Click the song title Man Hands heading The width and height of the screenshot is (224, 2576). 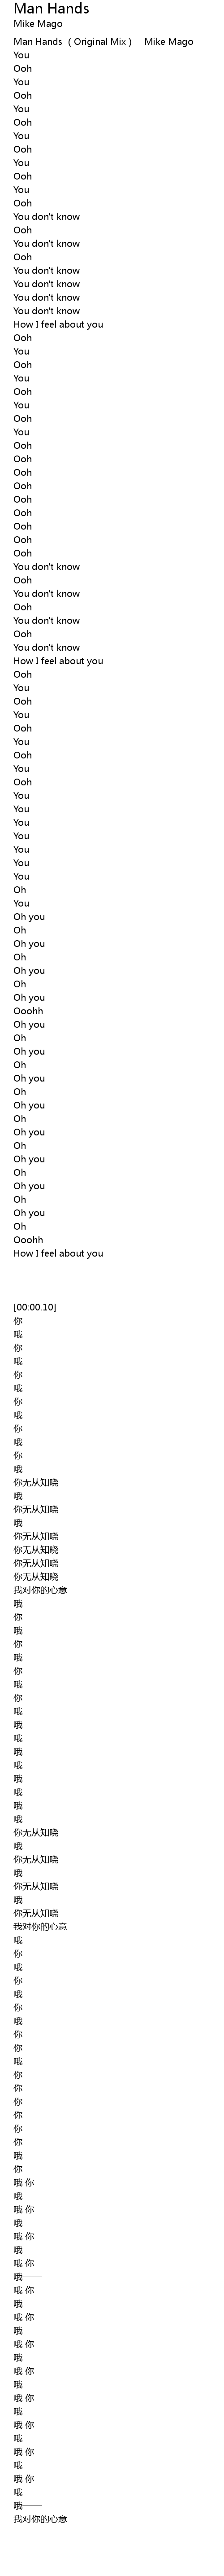pyautogui.click(x=51, y=9)
